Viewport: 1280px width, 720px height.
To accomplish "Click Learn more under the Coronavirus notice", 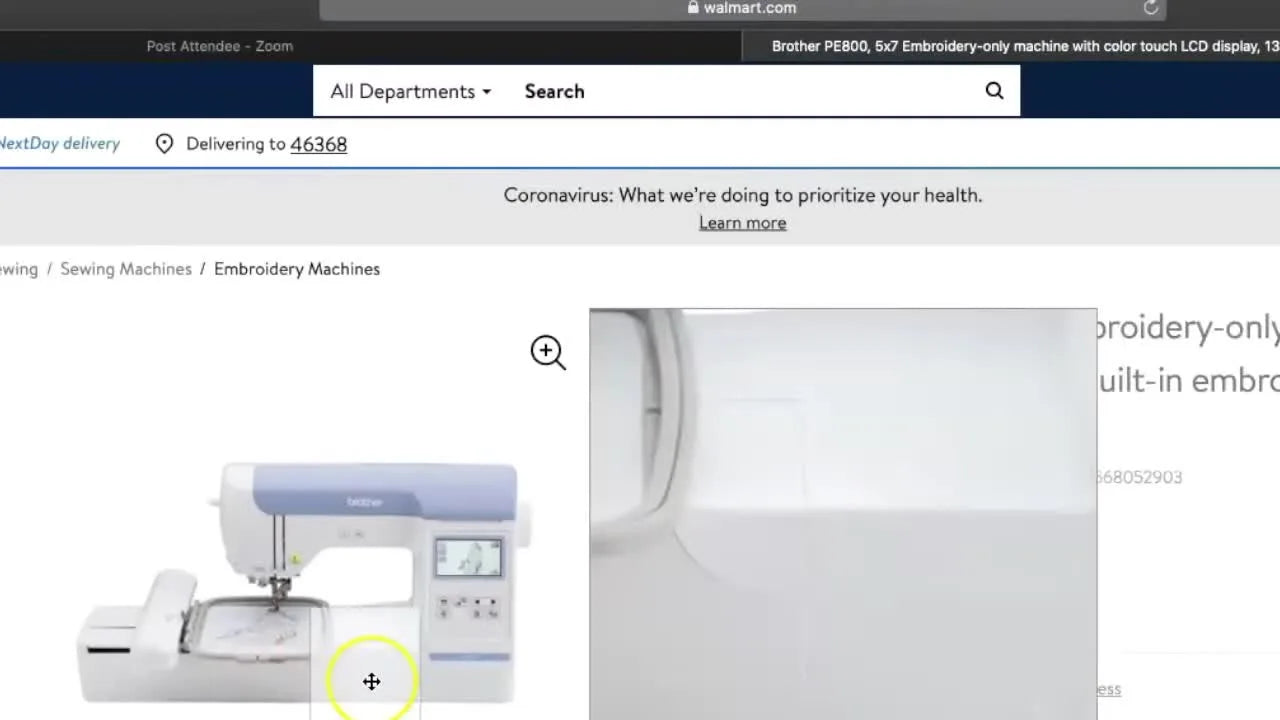I will click(742, 223).
